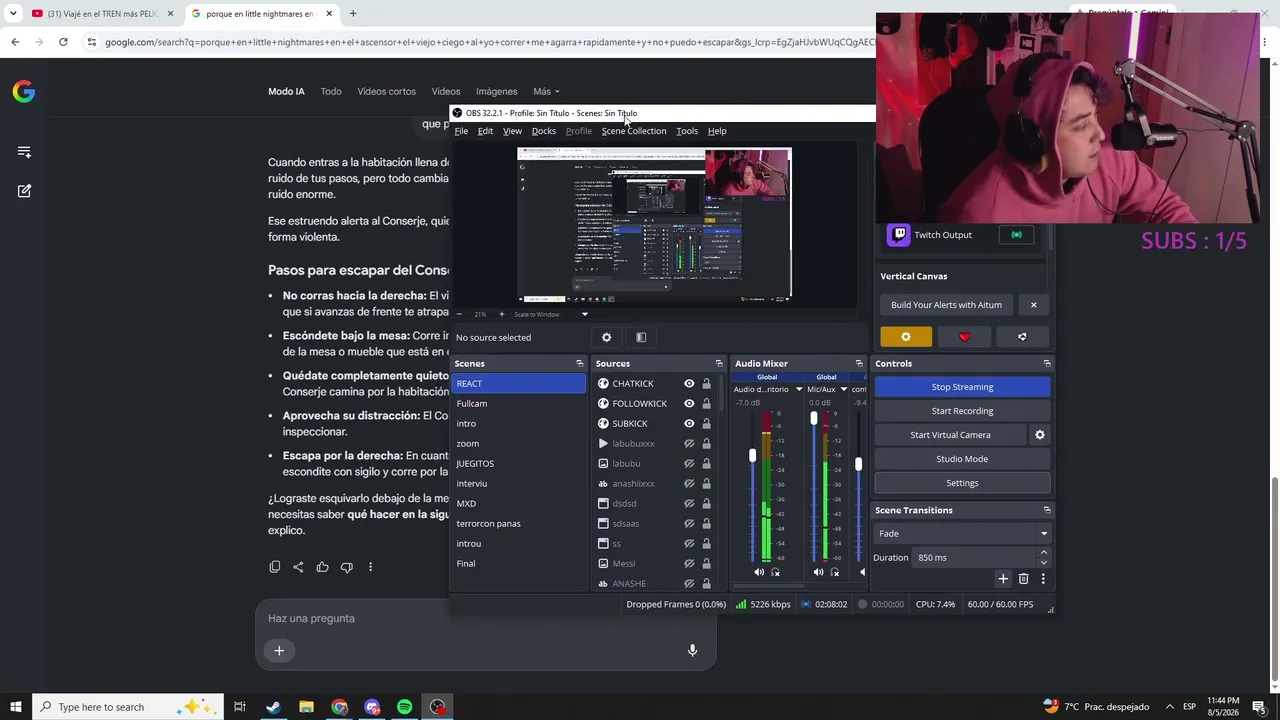This screenshot has width=1280, height=720.
Task: Unlock the FOLLOWKICK source
Action: click(706, 404)
